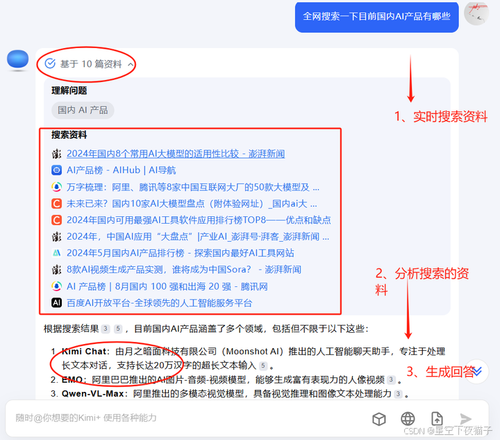This screenshot has height=440, width=500.
Task: Open link 未来已来？国内10家AI大模型盘点
Action: click(192, 203)
